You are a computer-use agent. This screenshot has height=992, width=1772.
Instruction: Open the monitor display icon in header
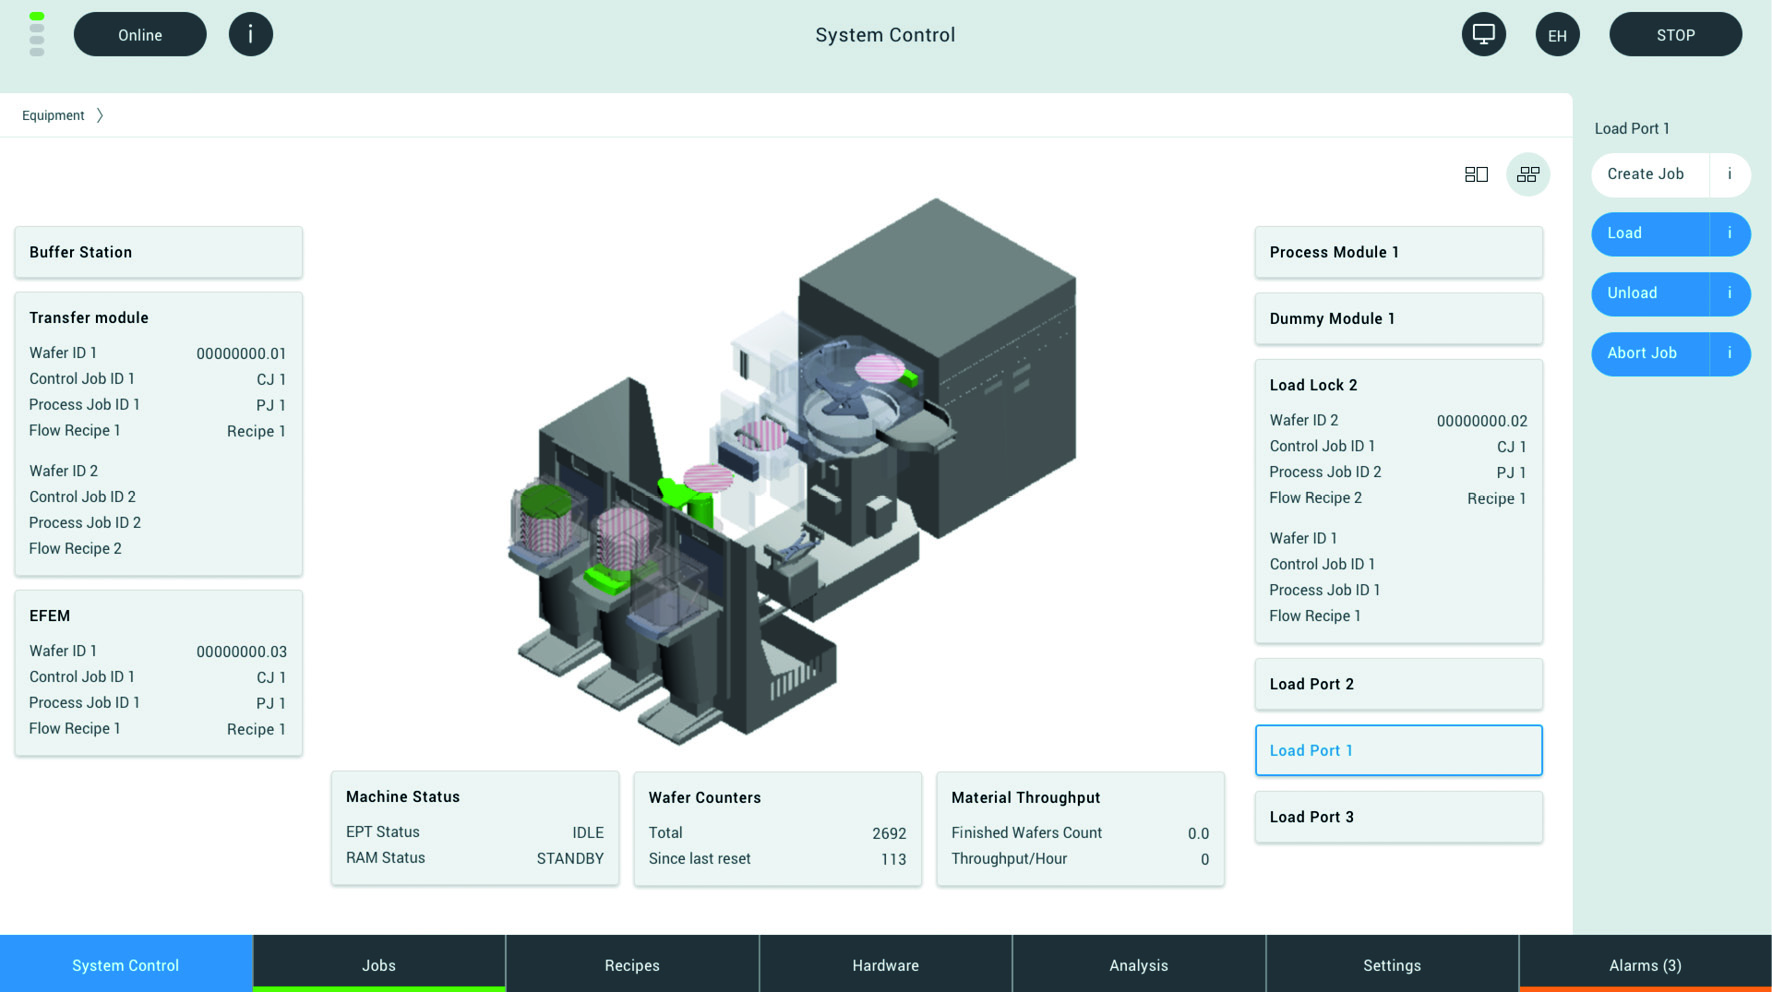pyautogui.click(x=1483, y=35)
